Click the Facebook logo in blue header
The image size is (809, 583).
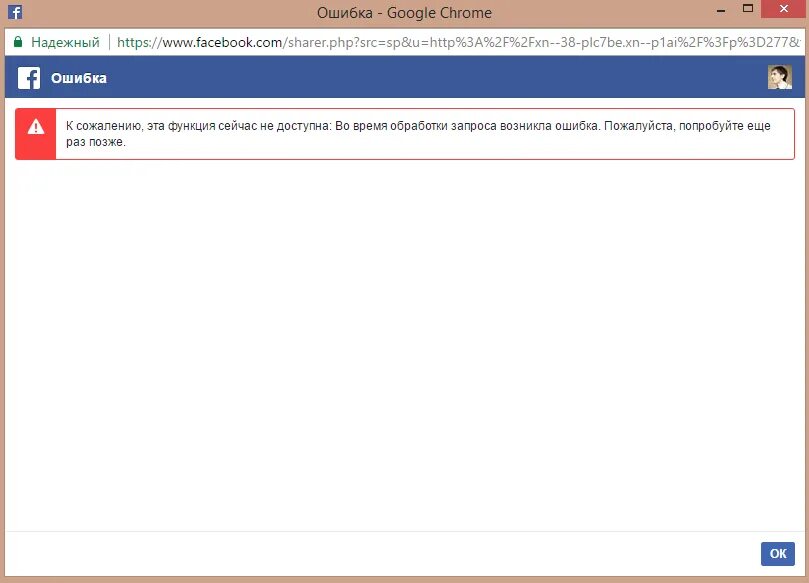pyautogui.click(x=29, y=78)
